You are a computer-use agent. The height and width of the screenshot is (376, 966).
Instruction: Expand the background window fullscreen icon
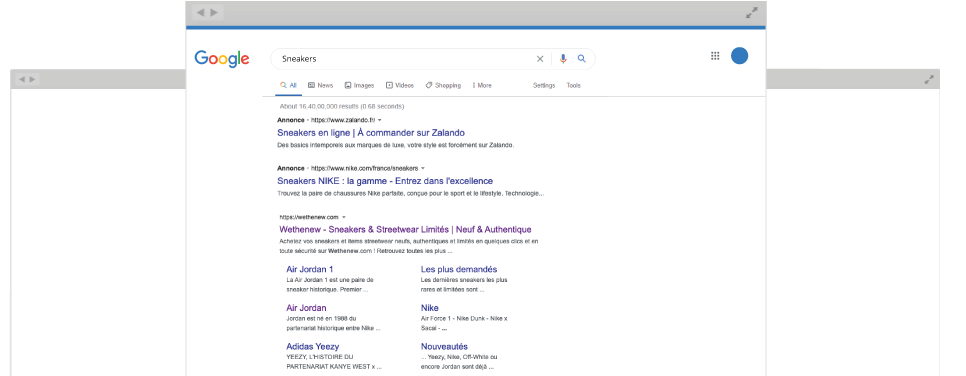(929, 80)
